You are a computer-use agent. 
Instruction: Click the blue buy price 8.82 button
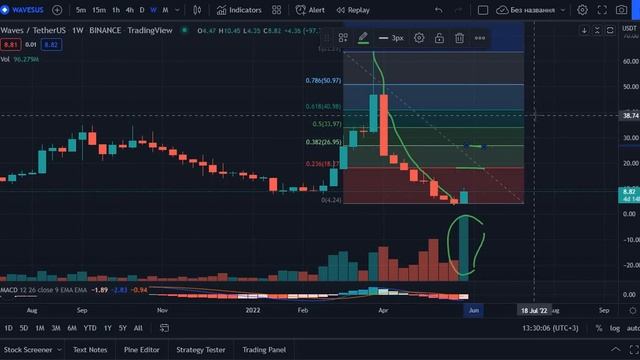tap(51, 44)
